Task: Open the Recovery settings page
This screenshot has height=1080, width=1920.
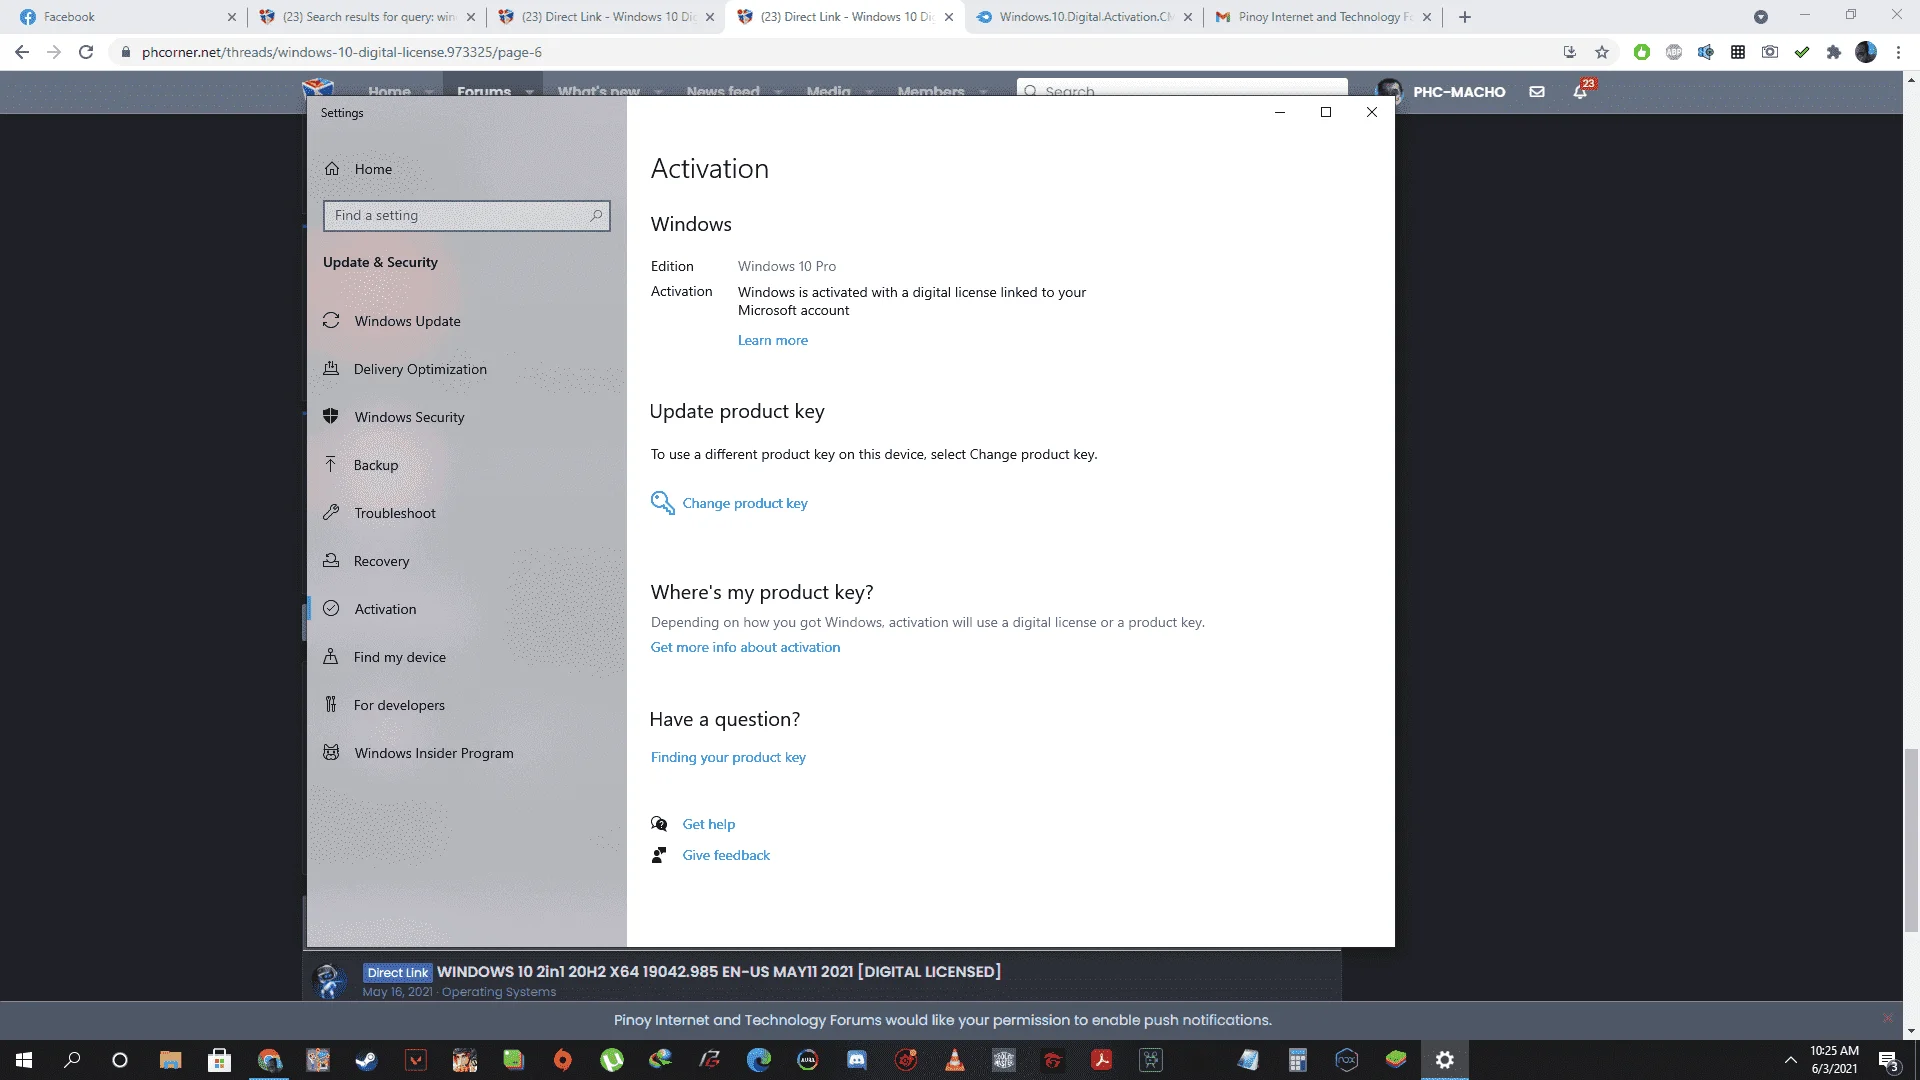Action: coord(381,561)
